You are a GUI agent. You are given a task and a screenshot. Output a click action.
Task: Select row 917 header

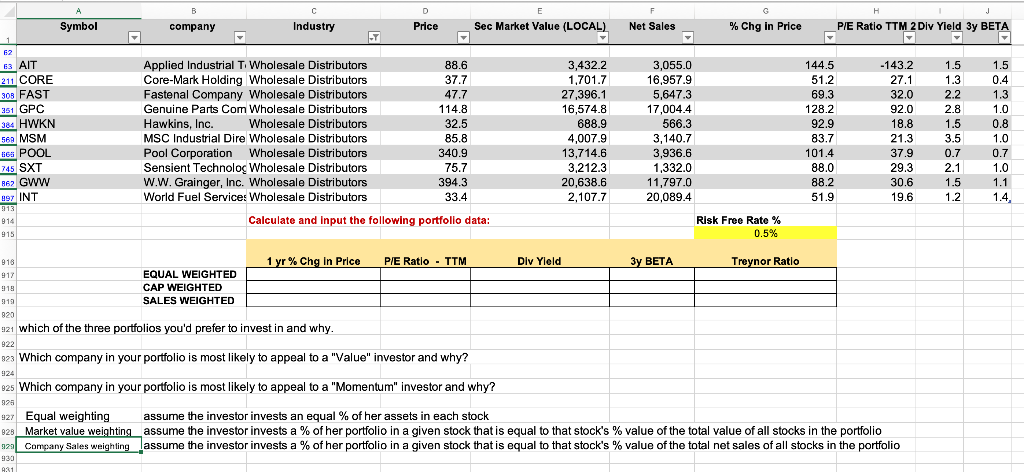pos(8,274)
